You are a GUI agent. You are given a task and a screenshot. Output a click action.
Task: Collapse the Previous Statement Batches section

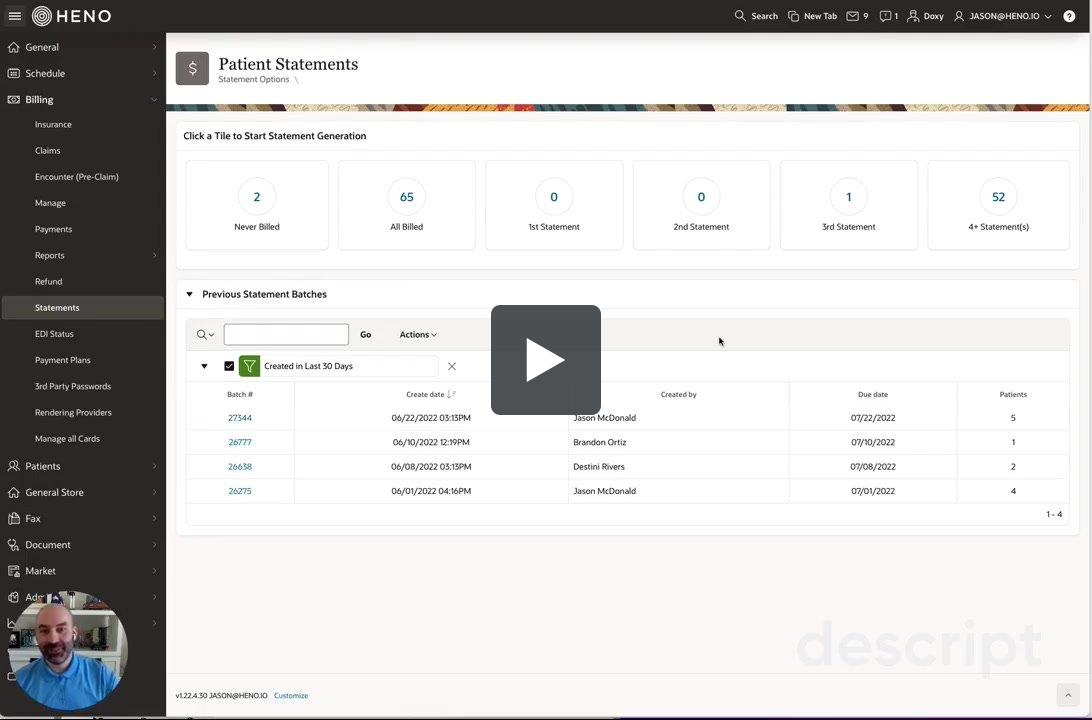pyautogui.click(x=187, y=292)
